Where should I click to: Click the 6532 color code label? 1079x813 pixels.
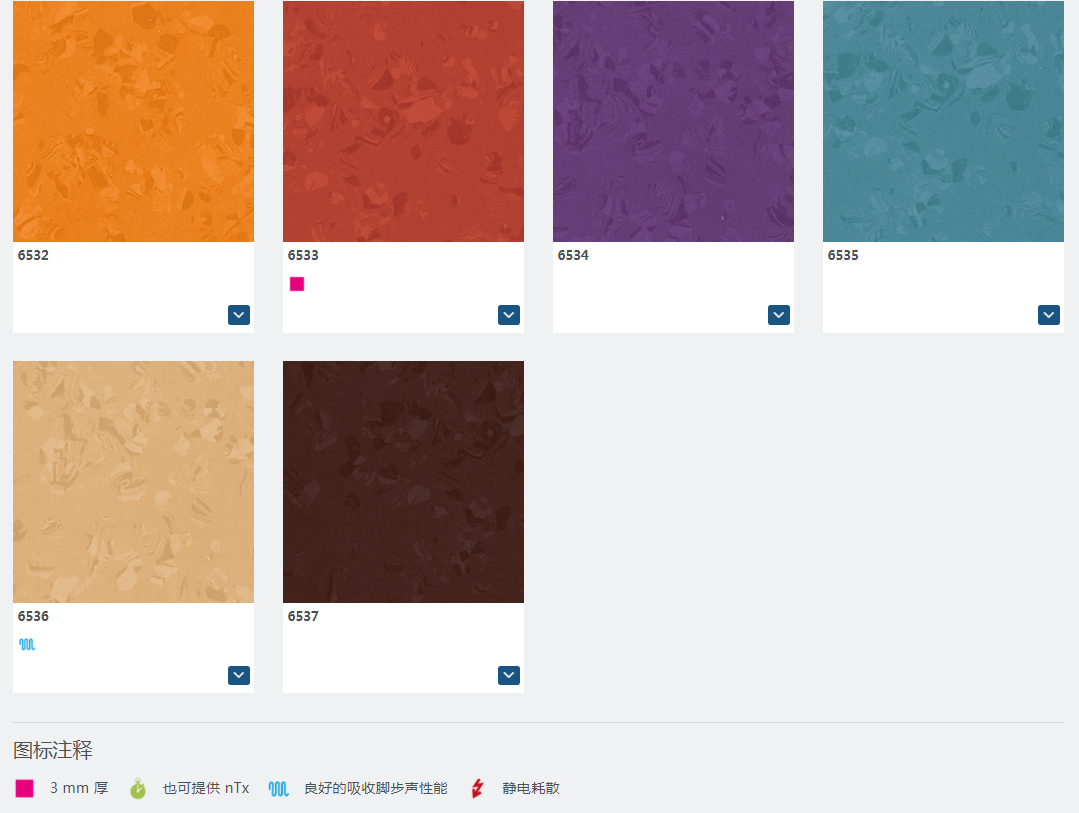(x=33, y=255)
